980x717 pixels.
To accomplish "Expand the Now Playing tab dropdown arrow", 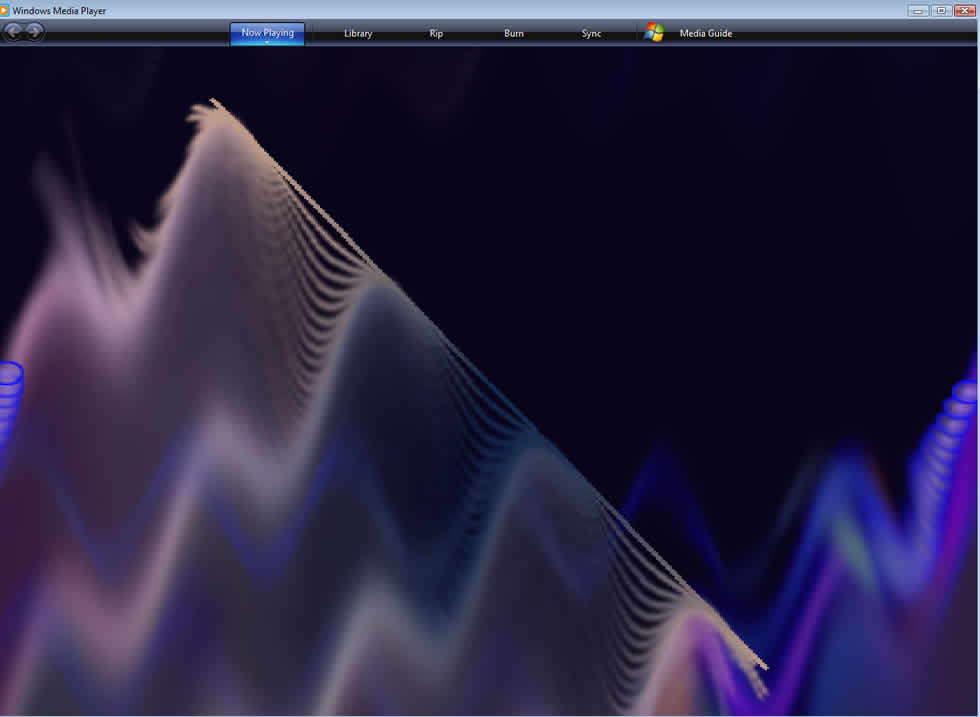I will pyautogui.click(x=268, y=43).
